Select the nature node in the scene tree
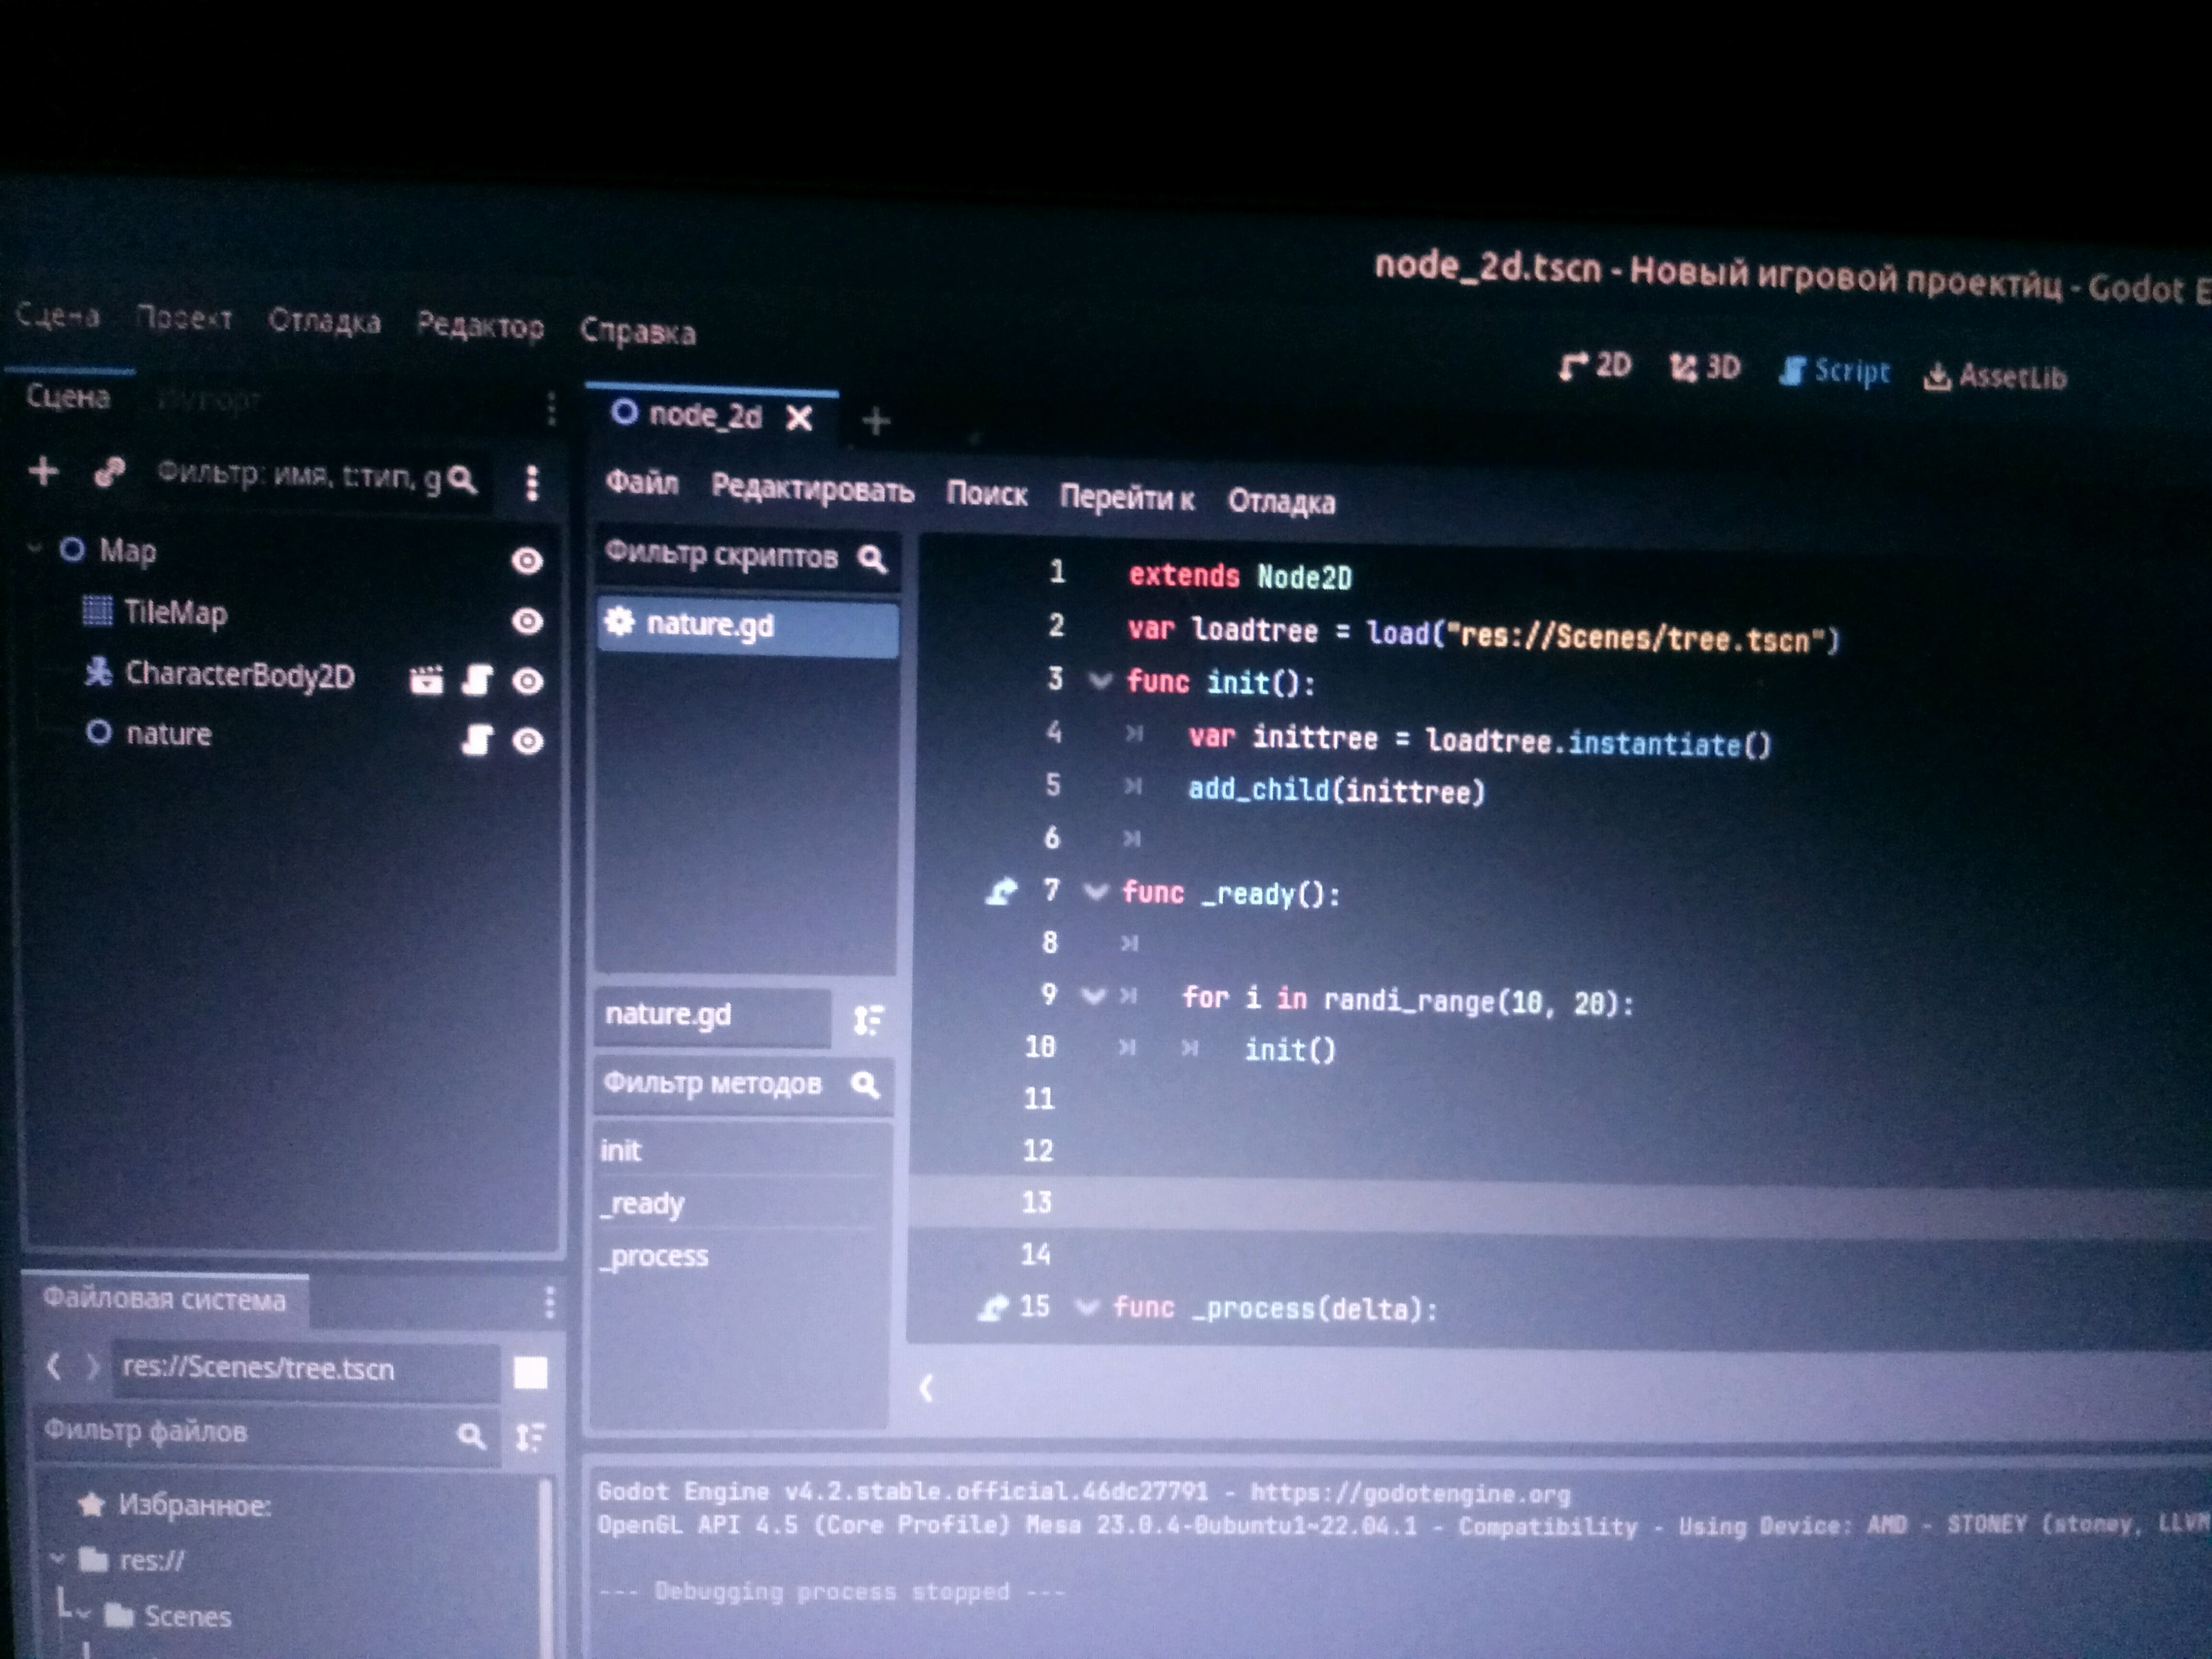 click(168, 733)
